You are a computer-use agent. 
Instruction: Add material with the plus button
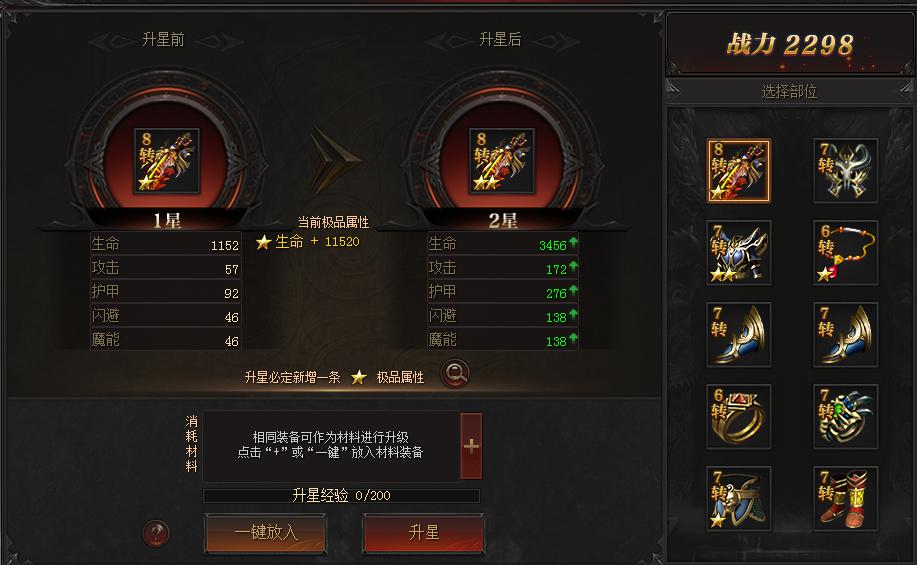click(471, 446)
